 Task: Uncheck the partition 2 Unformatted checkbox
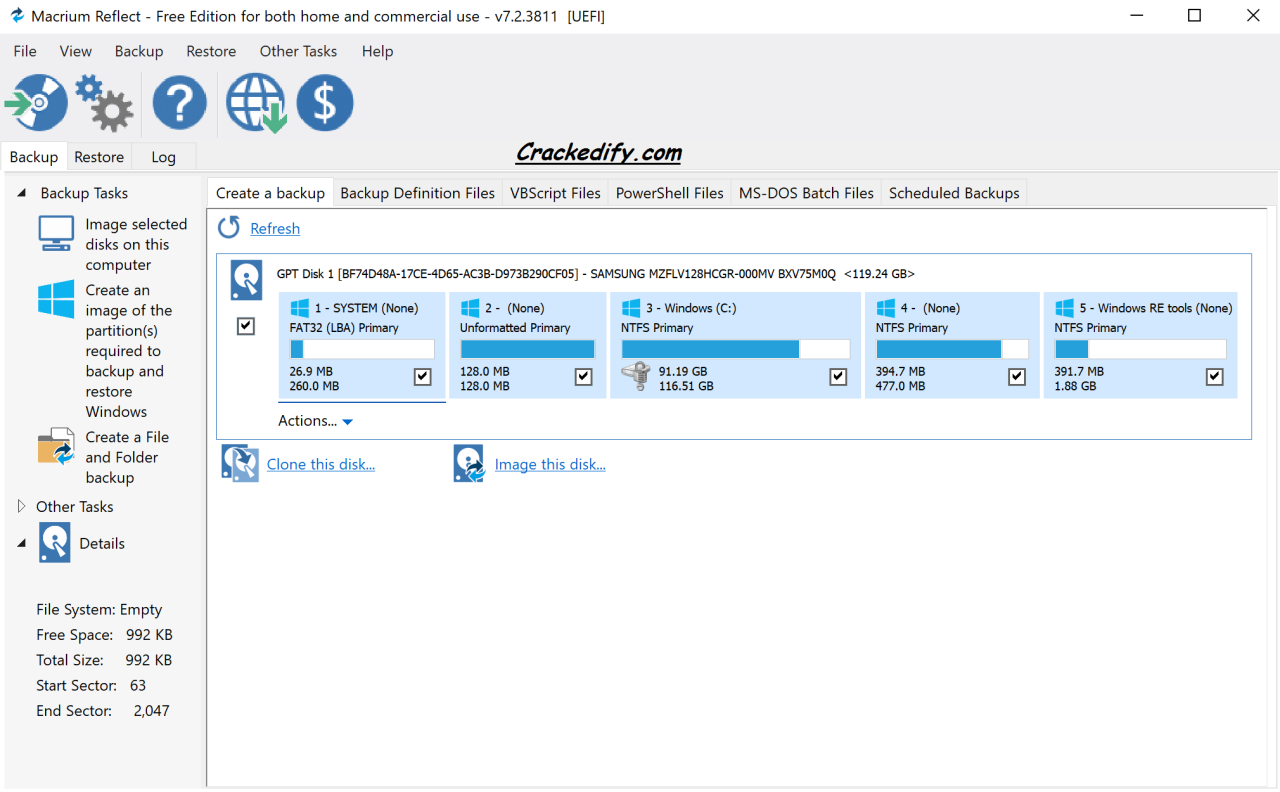point(584,377)
